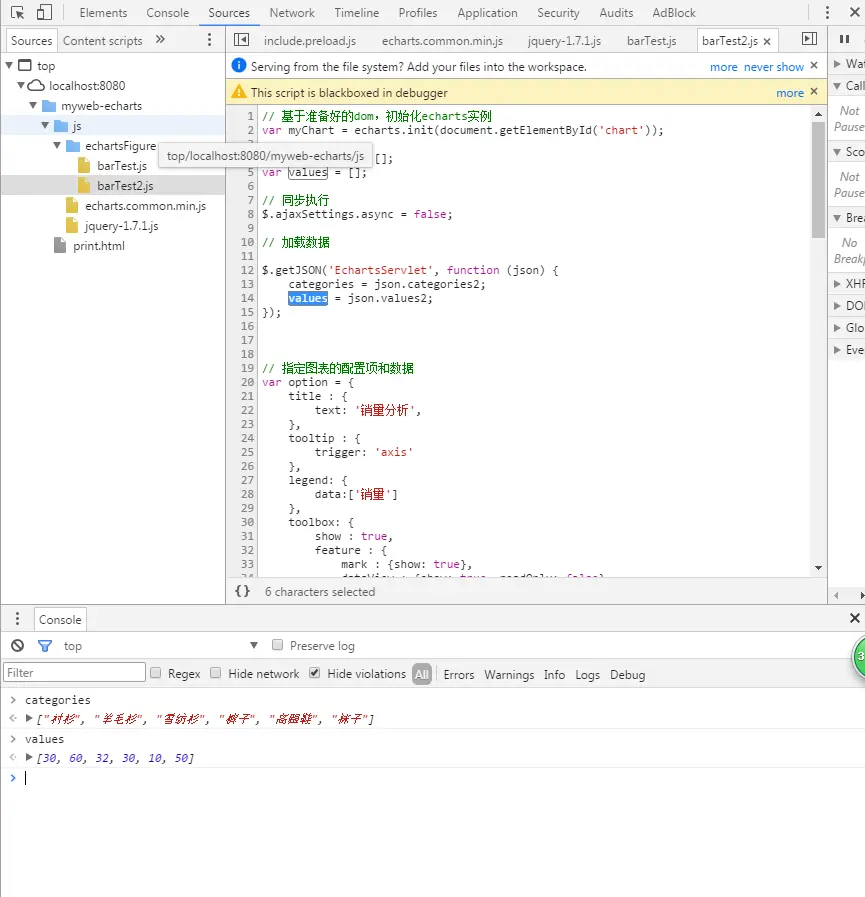Open the Security panel
This screenshot has width=865, height=897.
click(558, 13)
